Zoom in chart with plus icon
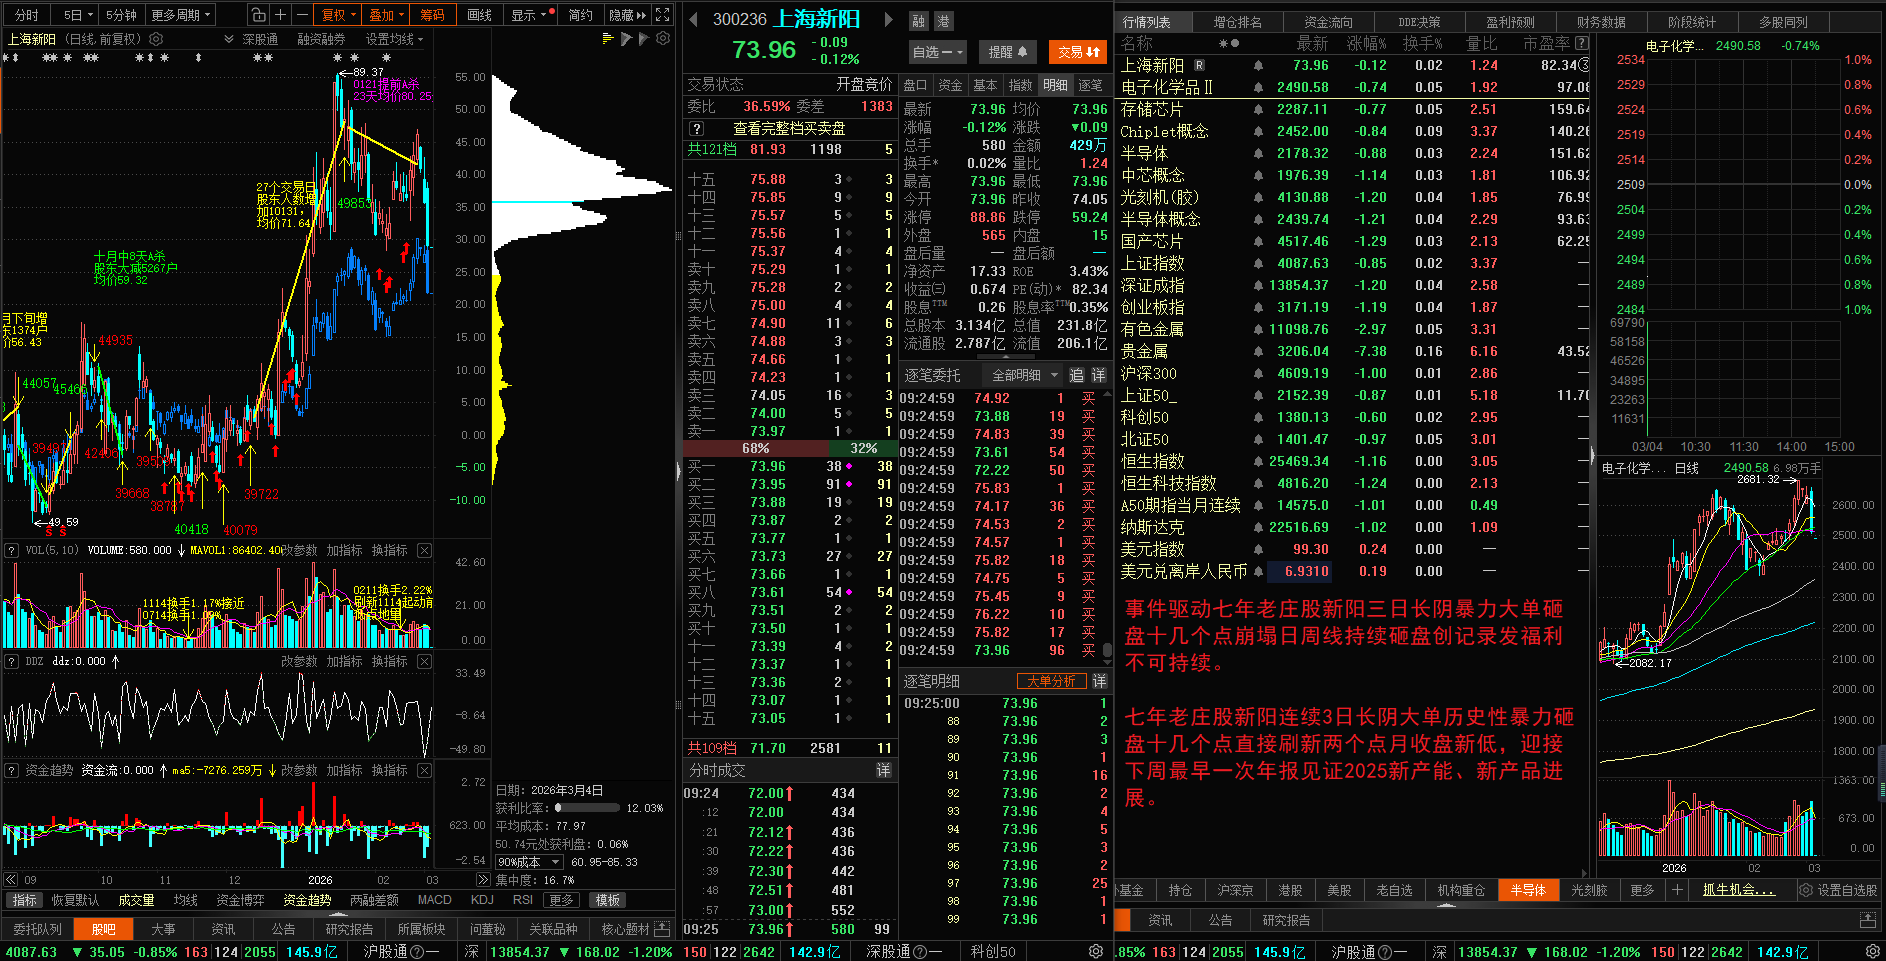This screenshot has width=1886, height=961. pos(280,15)
